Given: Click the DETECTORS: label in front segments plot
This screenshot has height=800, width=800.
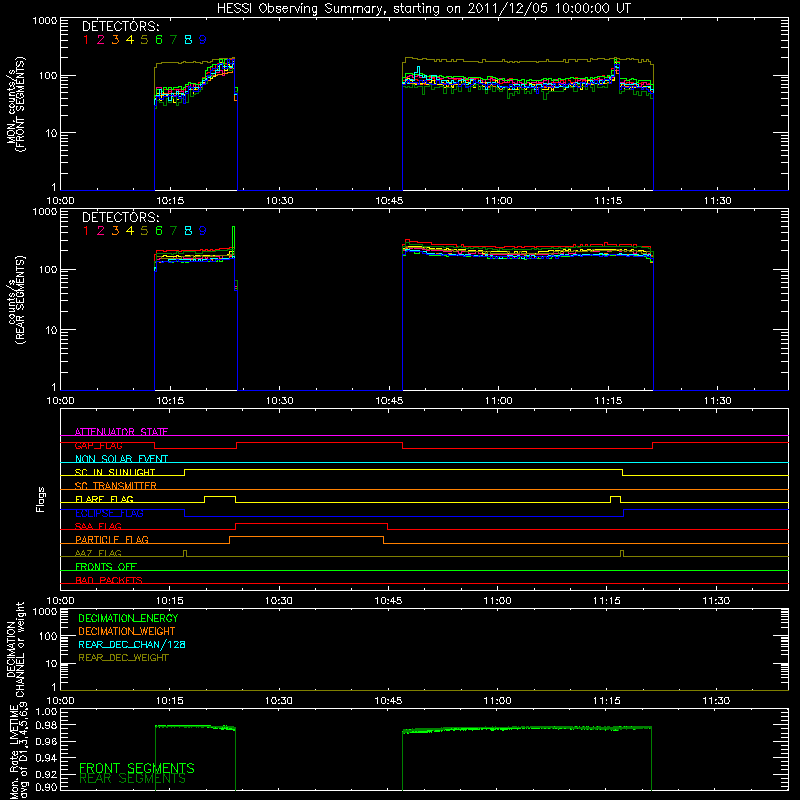Looking at the screenshot, I should pos(120,26).
